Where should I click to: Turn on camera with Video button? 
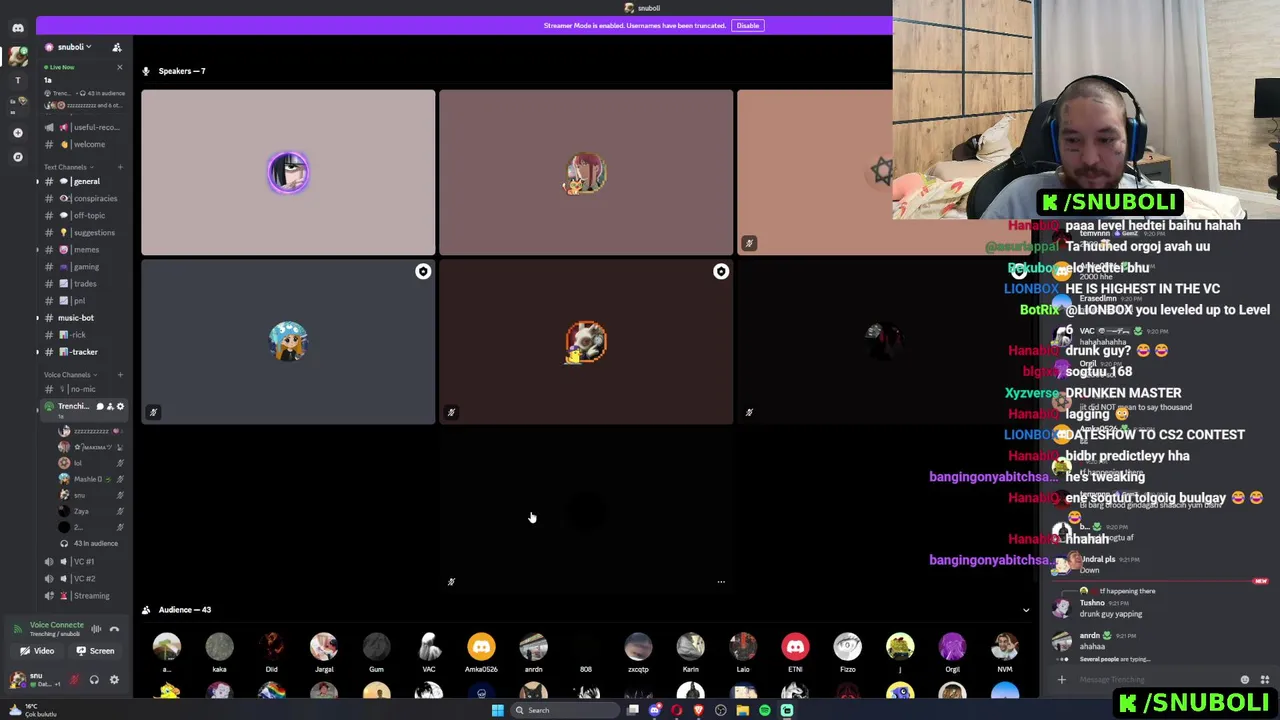pyautogui.click(x=37, y=651)
